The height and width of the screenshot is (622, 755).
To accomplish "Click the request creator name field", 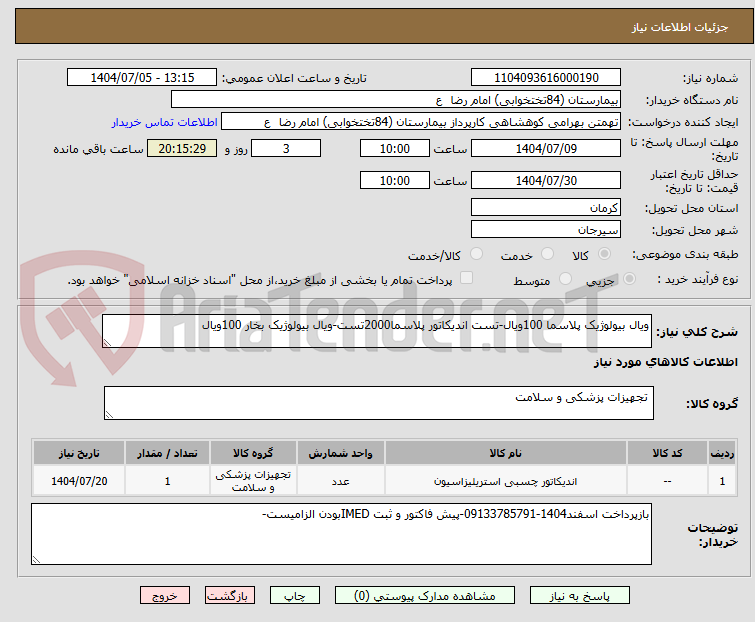I will [x=421, y=122].
